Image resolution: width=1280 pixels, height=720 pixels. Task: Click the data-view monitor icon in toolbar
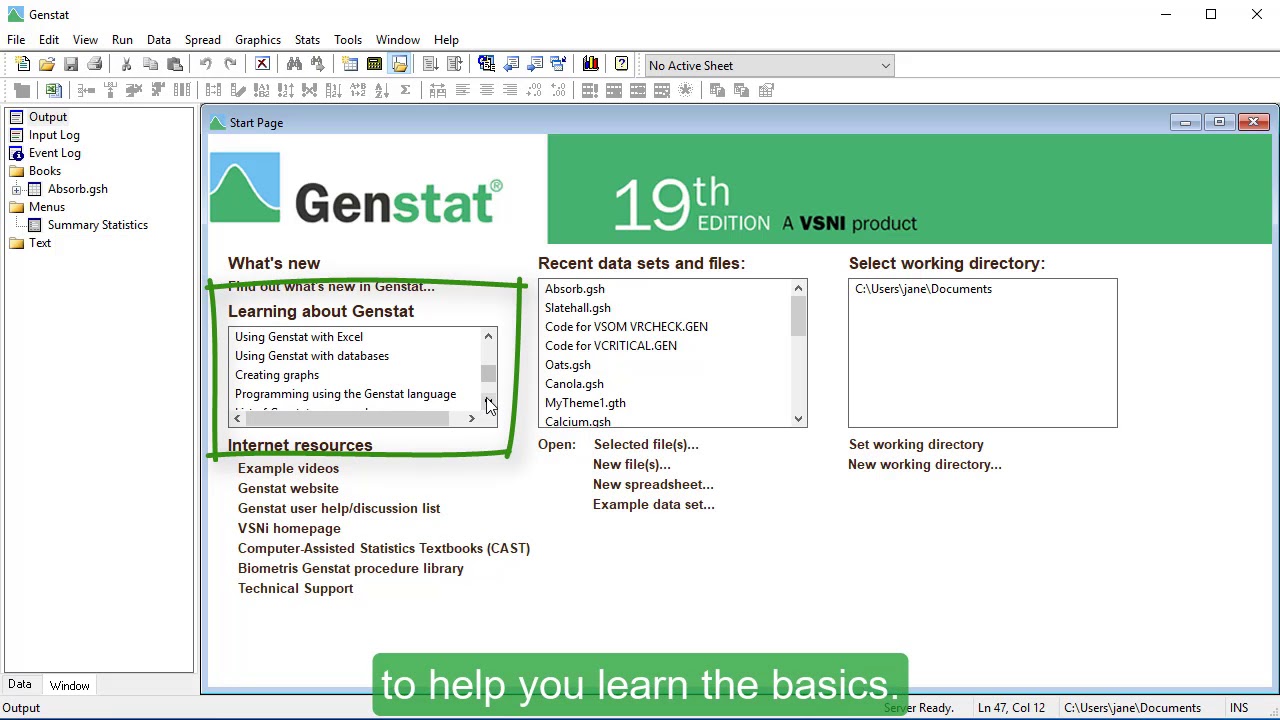pyautogui.click(x=486, y=65)
